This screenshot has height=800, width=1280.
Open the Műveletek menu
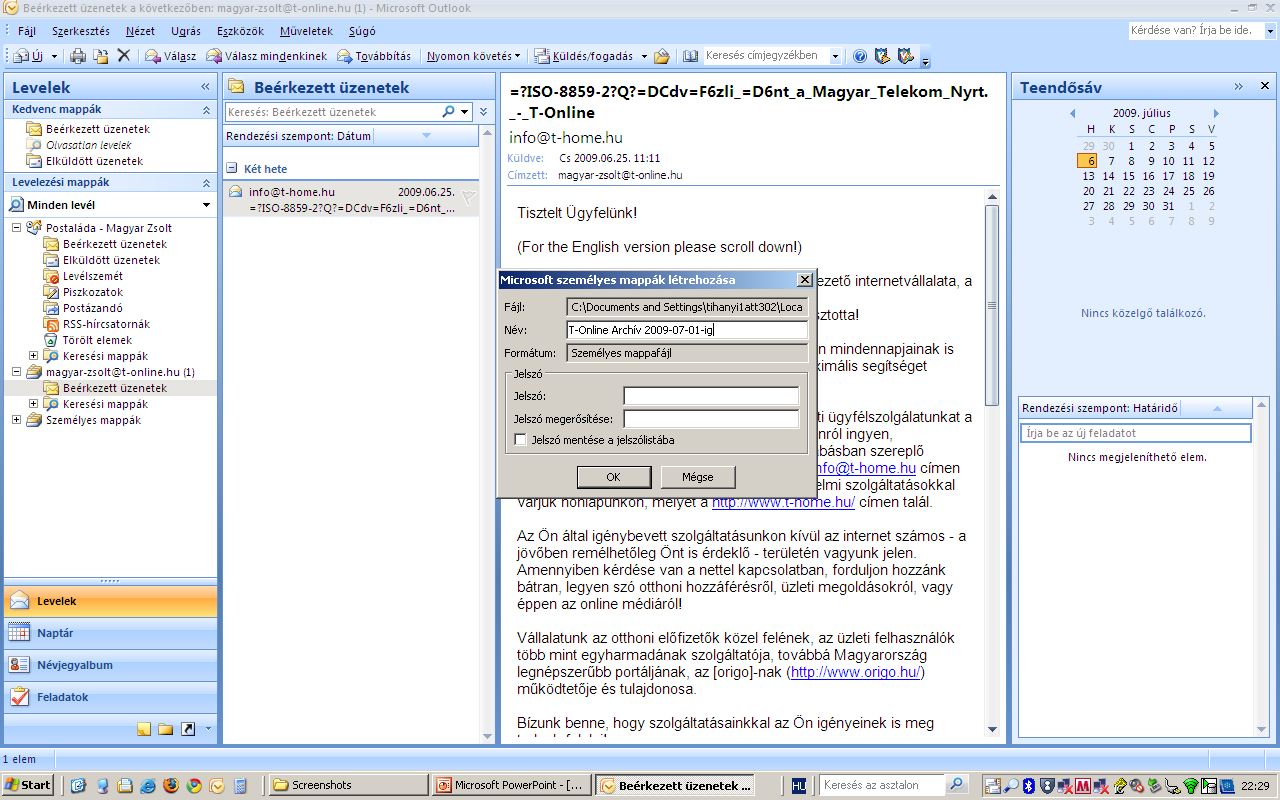coord(306,31)
